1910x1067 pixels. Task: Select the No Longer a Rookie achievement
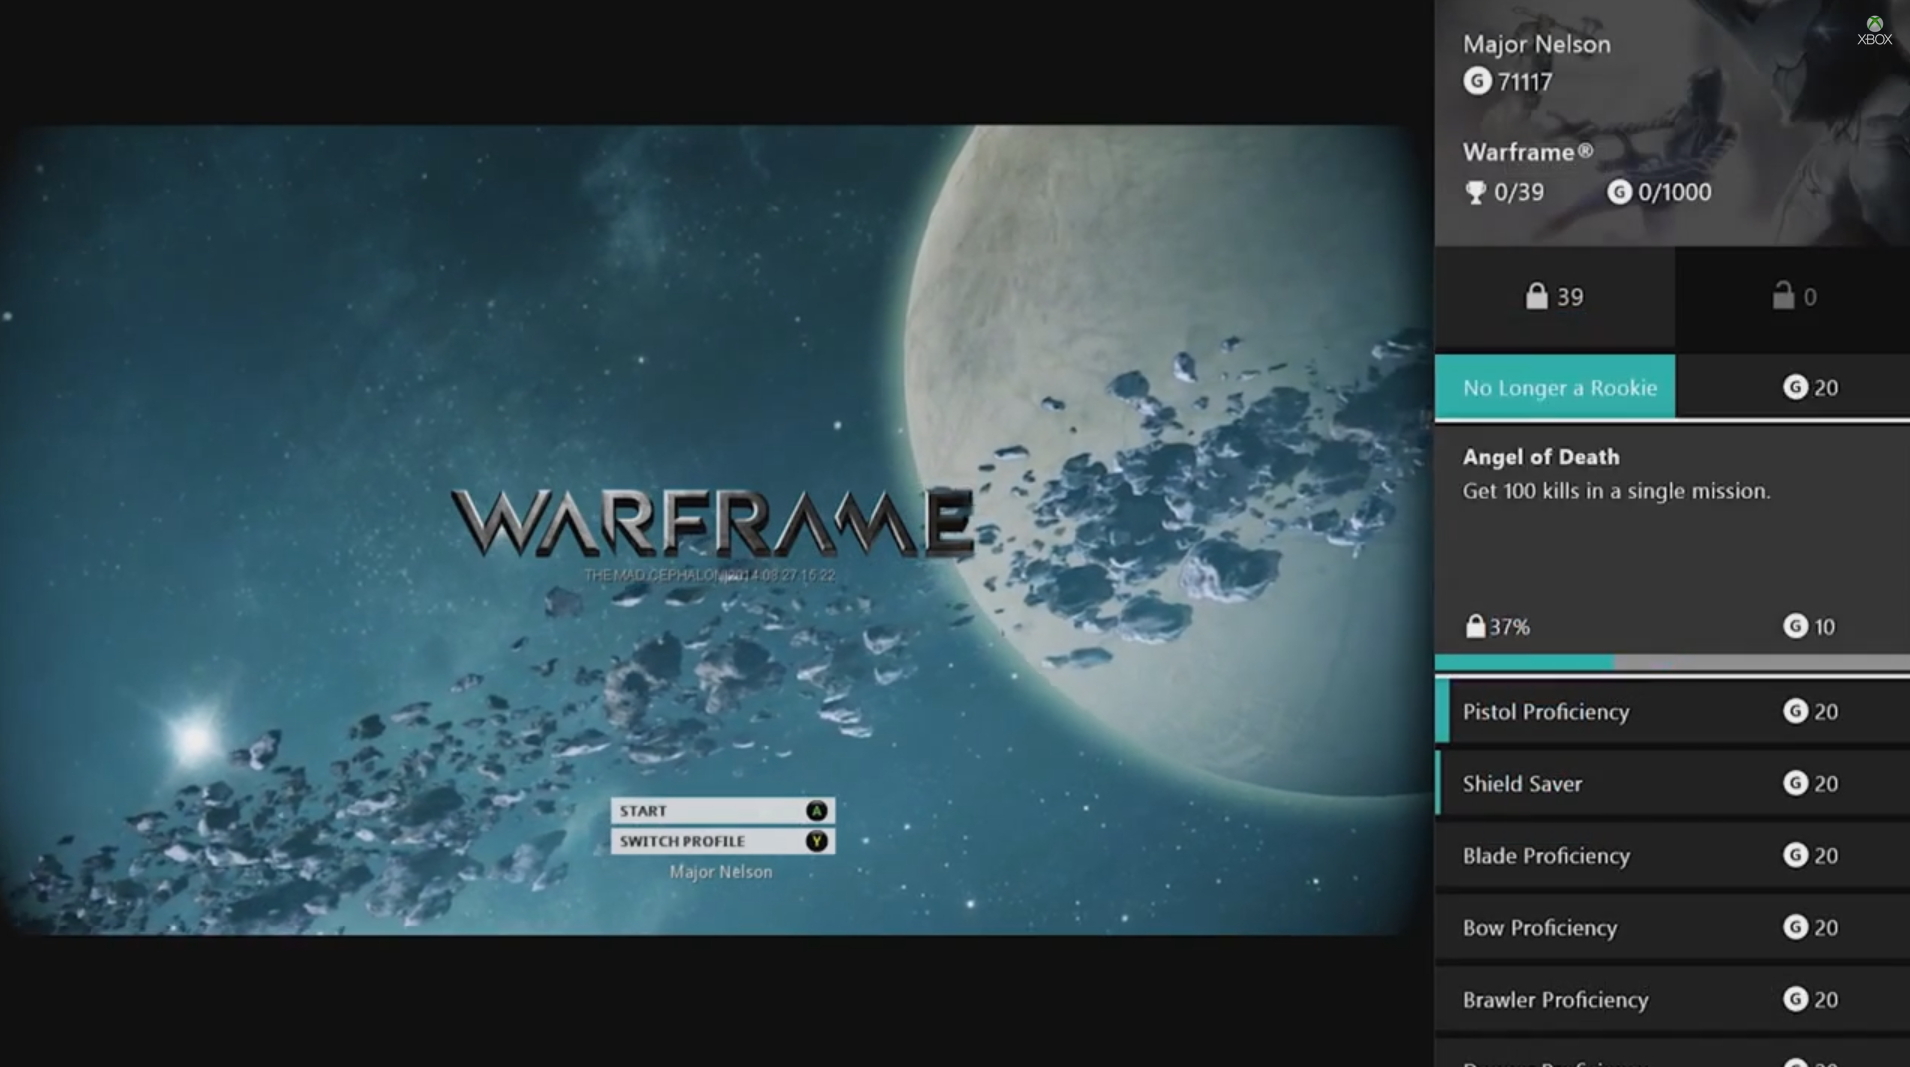[x=1560, y=386]
